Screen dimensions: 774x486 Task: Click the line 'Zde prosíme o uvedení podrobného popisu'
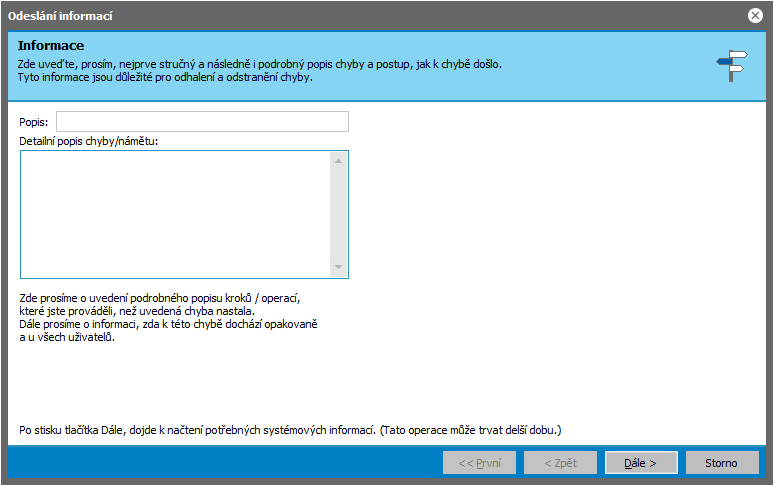coord(160,298)
